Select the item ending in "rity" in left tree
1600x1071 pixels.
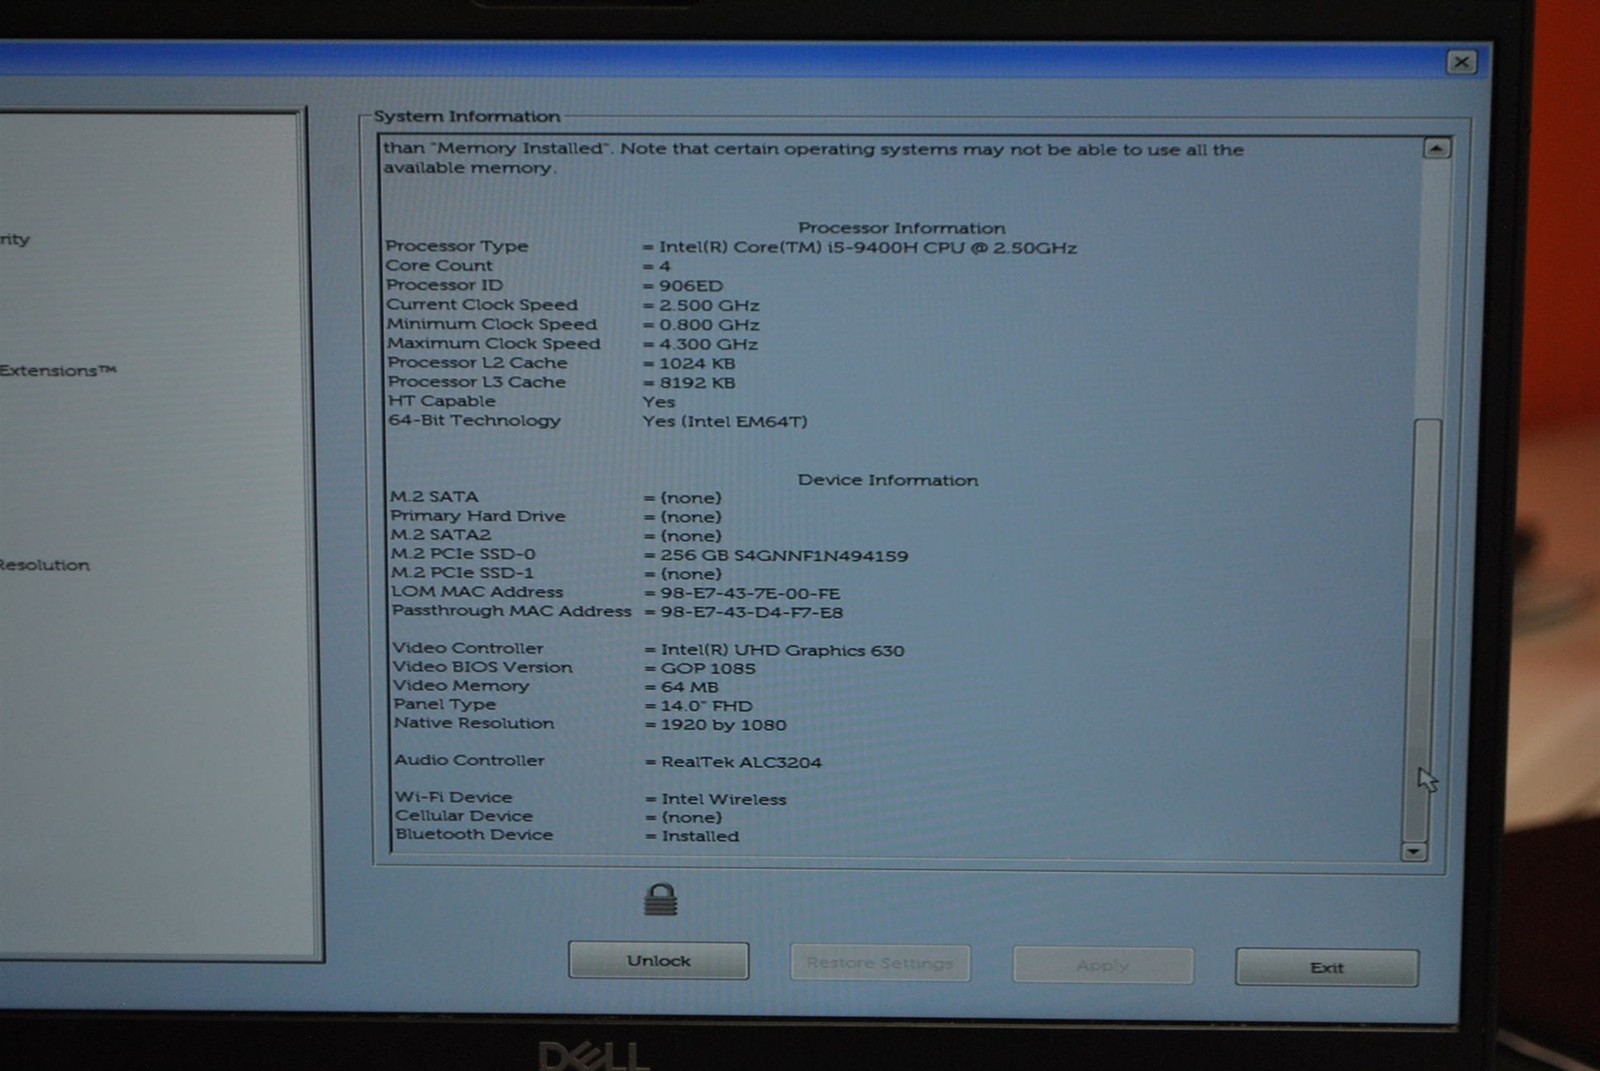coord(15,239)
